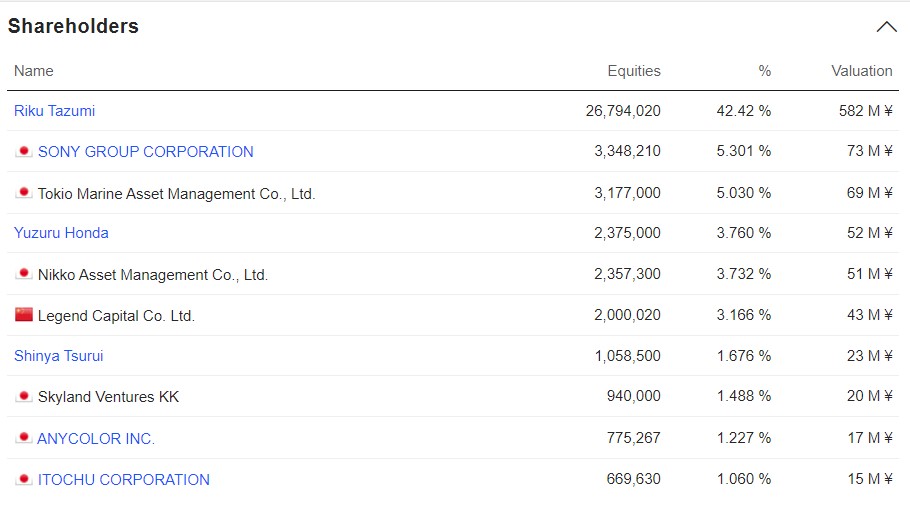Open Yuzuru Honda profile link
910x512 pixels.
pos(61,233)
